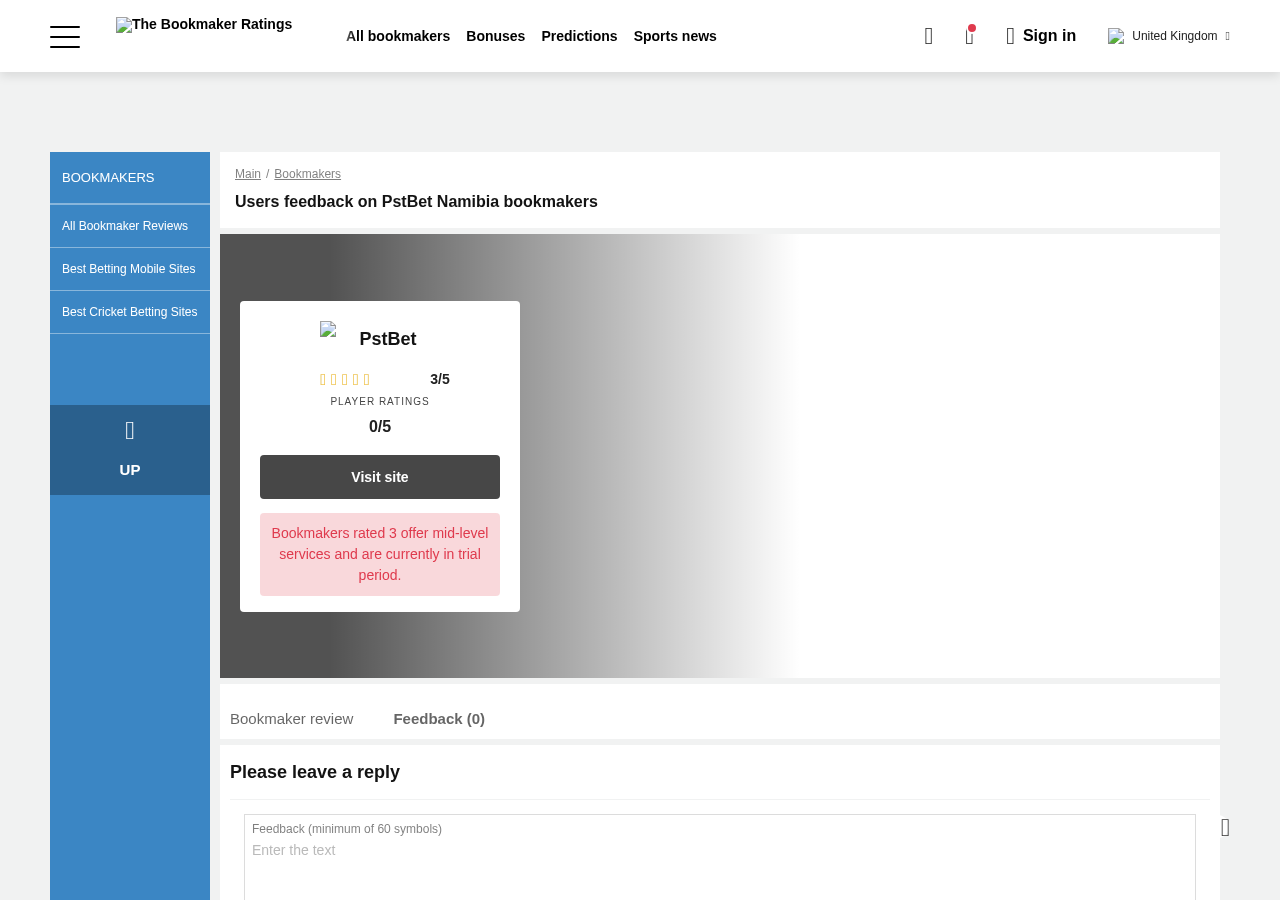Click the 'Bookmakers rated 3' notice text

380,554
